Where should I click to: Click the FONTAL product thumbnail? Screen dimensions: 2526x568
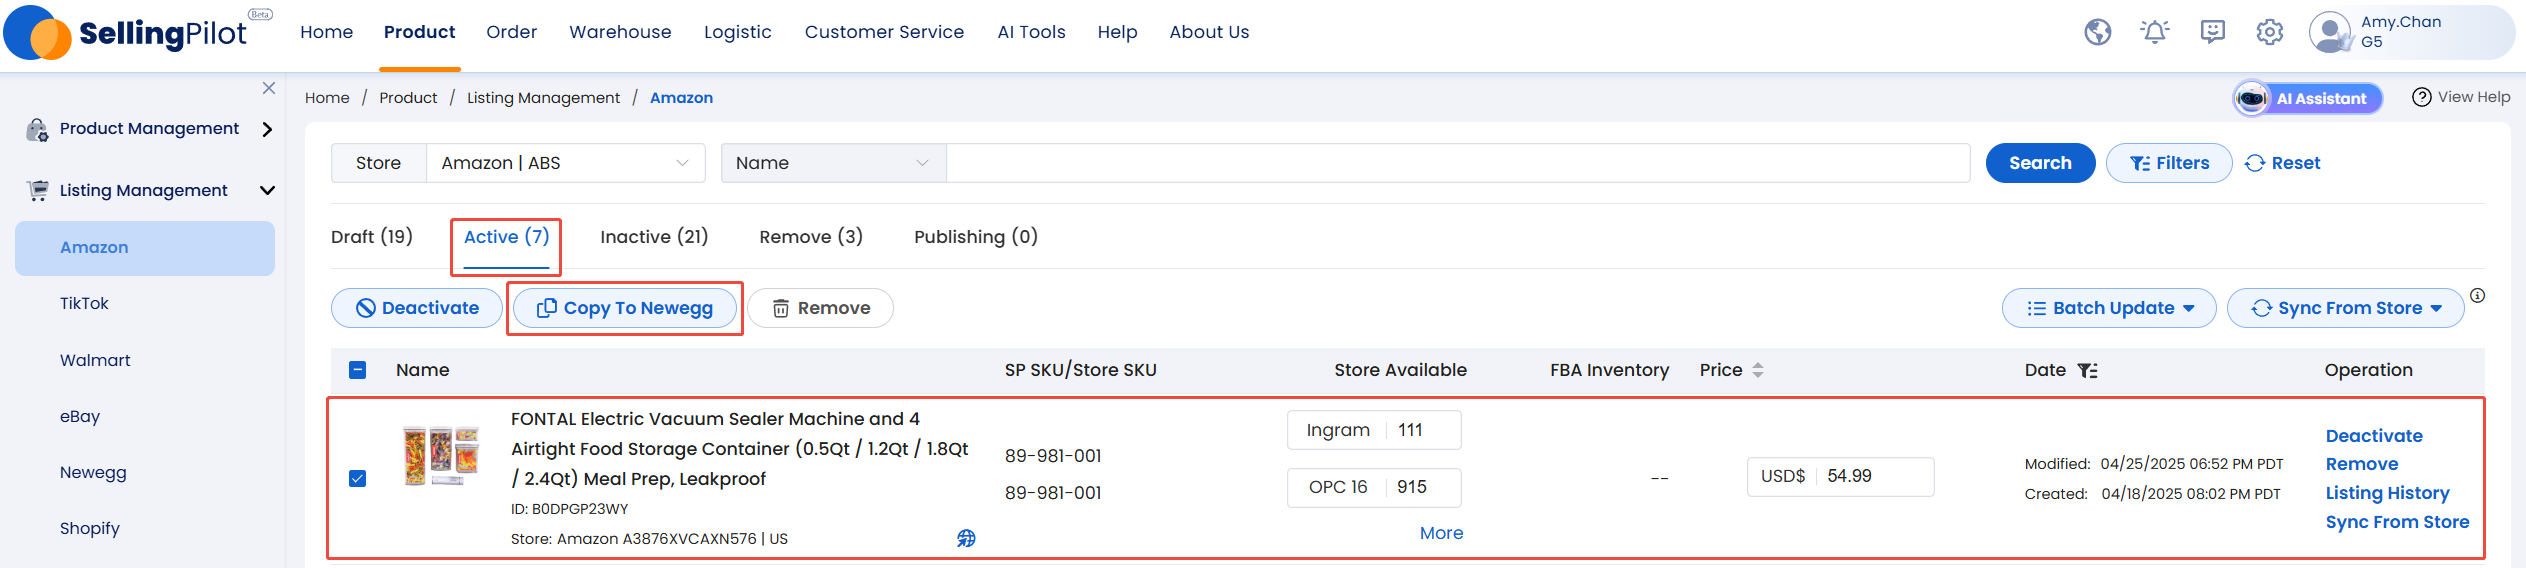(440, 455)
